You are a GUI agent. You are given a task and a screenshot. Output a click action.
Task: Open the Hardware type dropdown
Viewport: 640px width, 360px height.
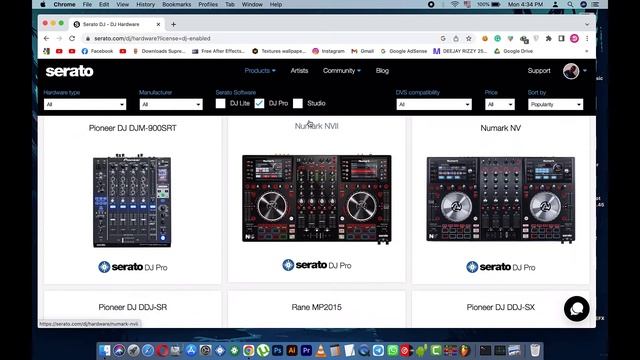click(x=85, y=104)
